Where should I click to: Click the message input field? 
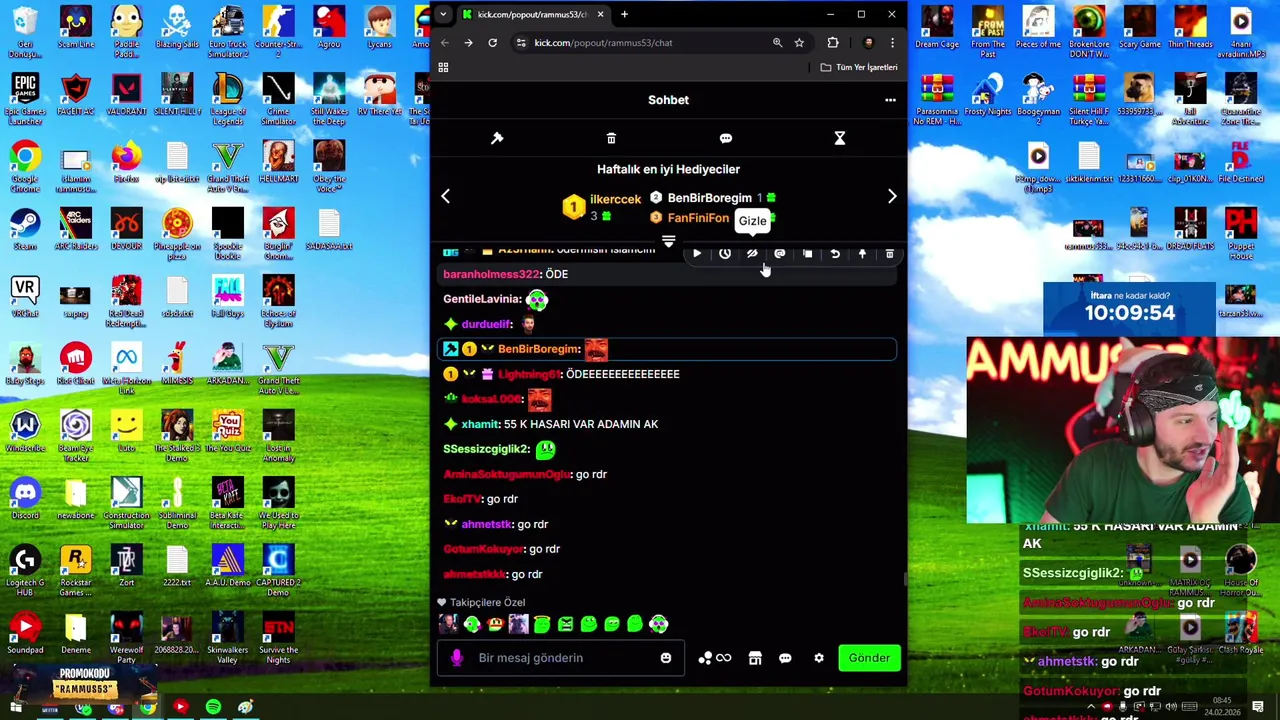pos(560,658)
